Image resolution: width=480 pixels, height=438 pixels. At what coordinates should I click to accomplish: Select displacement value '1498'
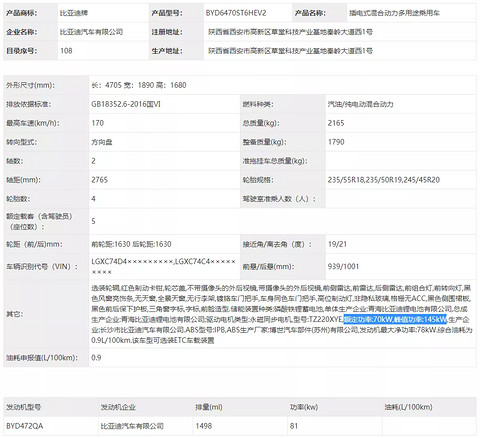[x=203, y=426]
